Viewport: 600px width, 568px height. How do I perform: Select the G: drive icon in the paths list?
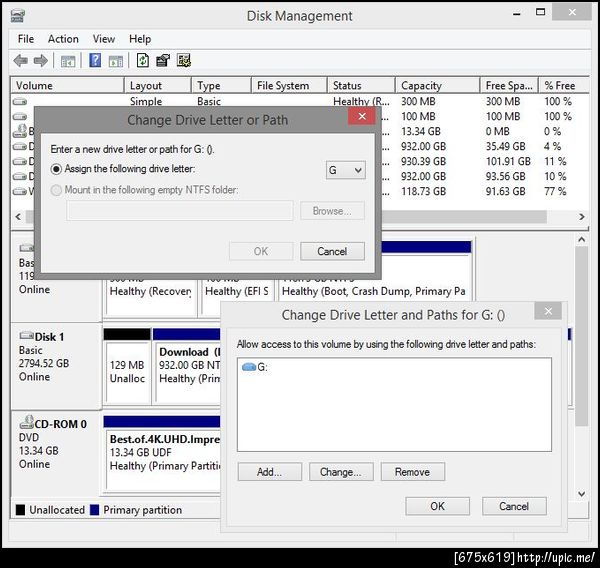click(x=249, y=367)
